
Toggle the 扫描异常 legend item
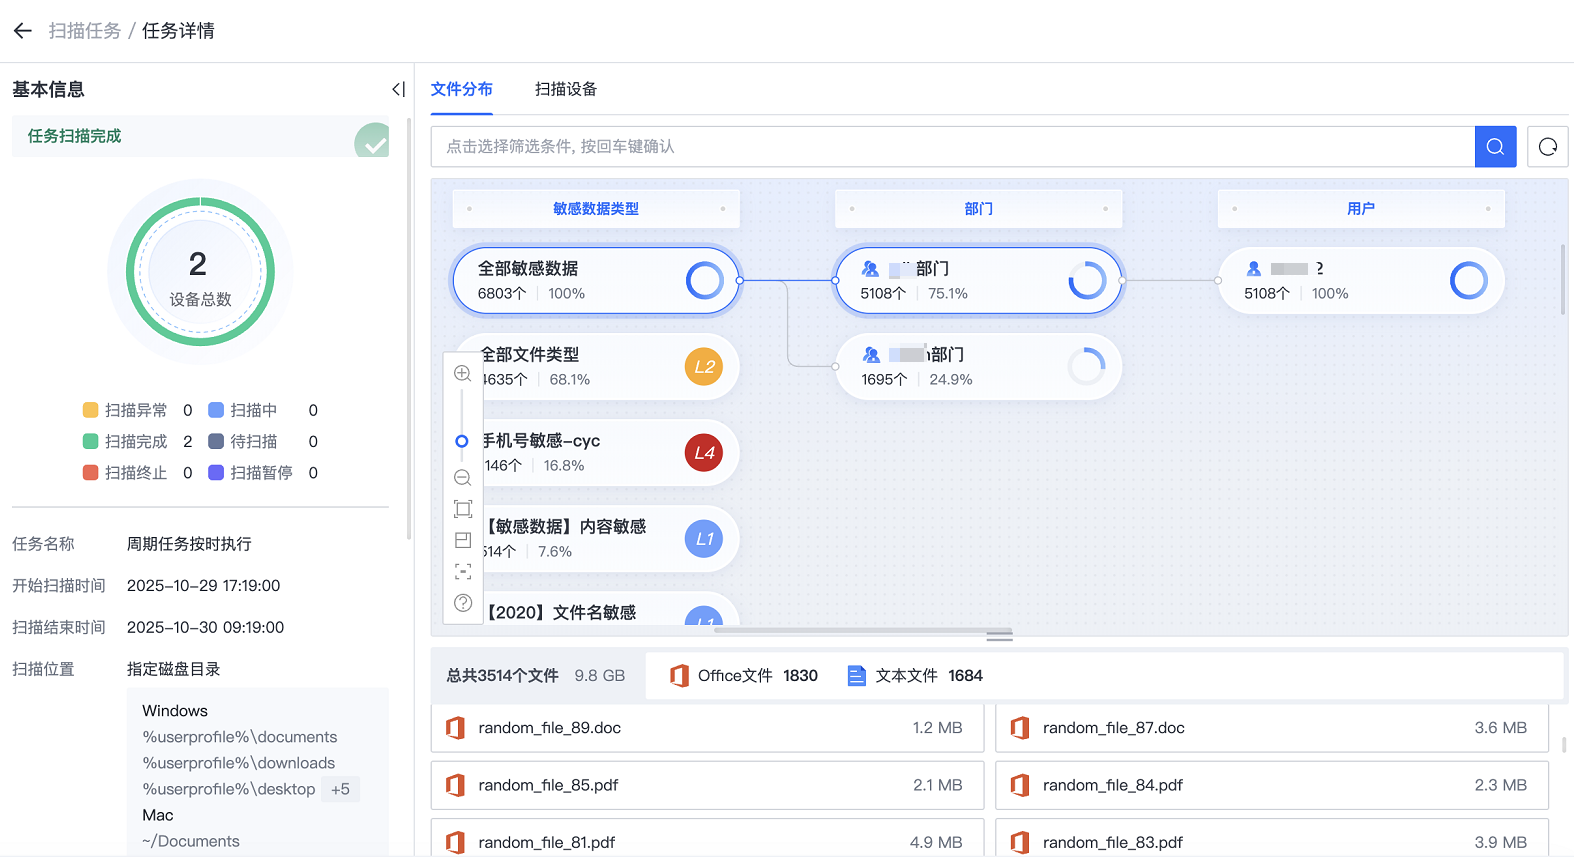point(126,411)
